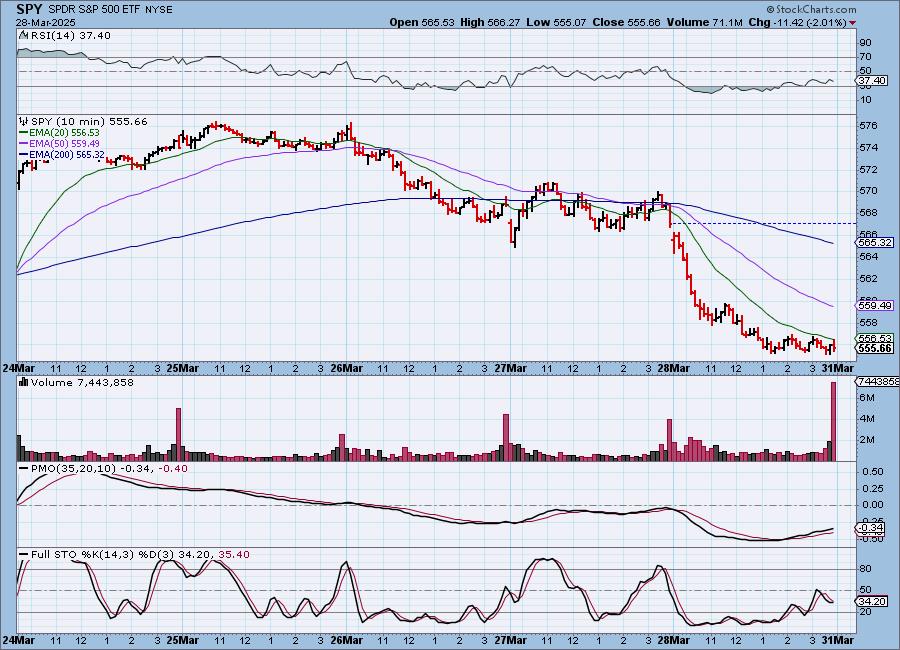The image size is (900, 650).
Task: Click the 556.53 price tag on right axis
Action: tap(876, 339)
